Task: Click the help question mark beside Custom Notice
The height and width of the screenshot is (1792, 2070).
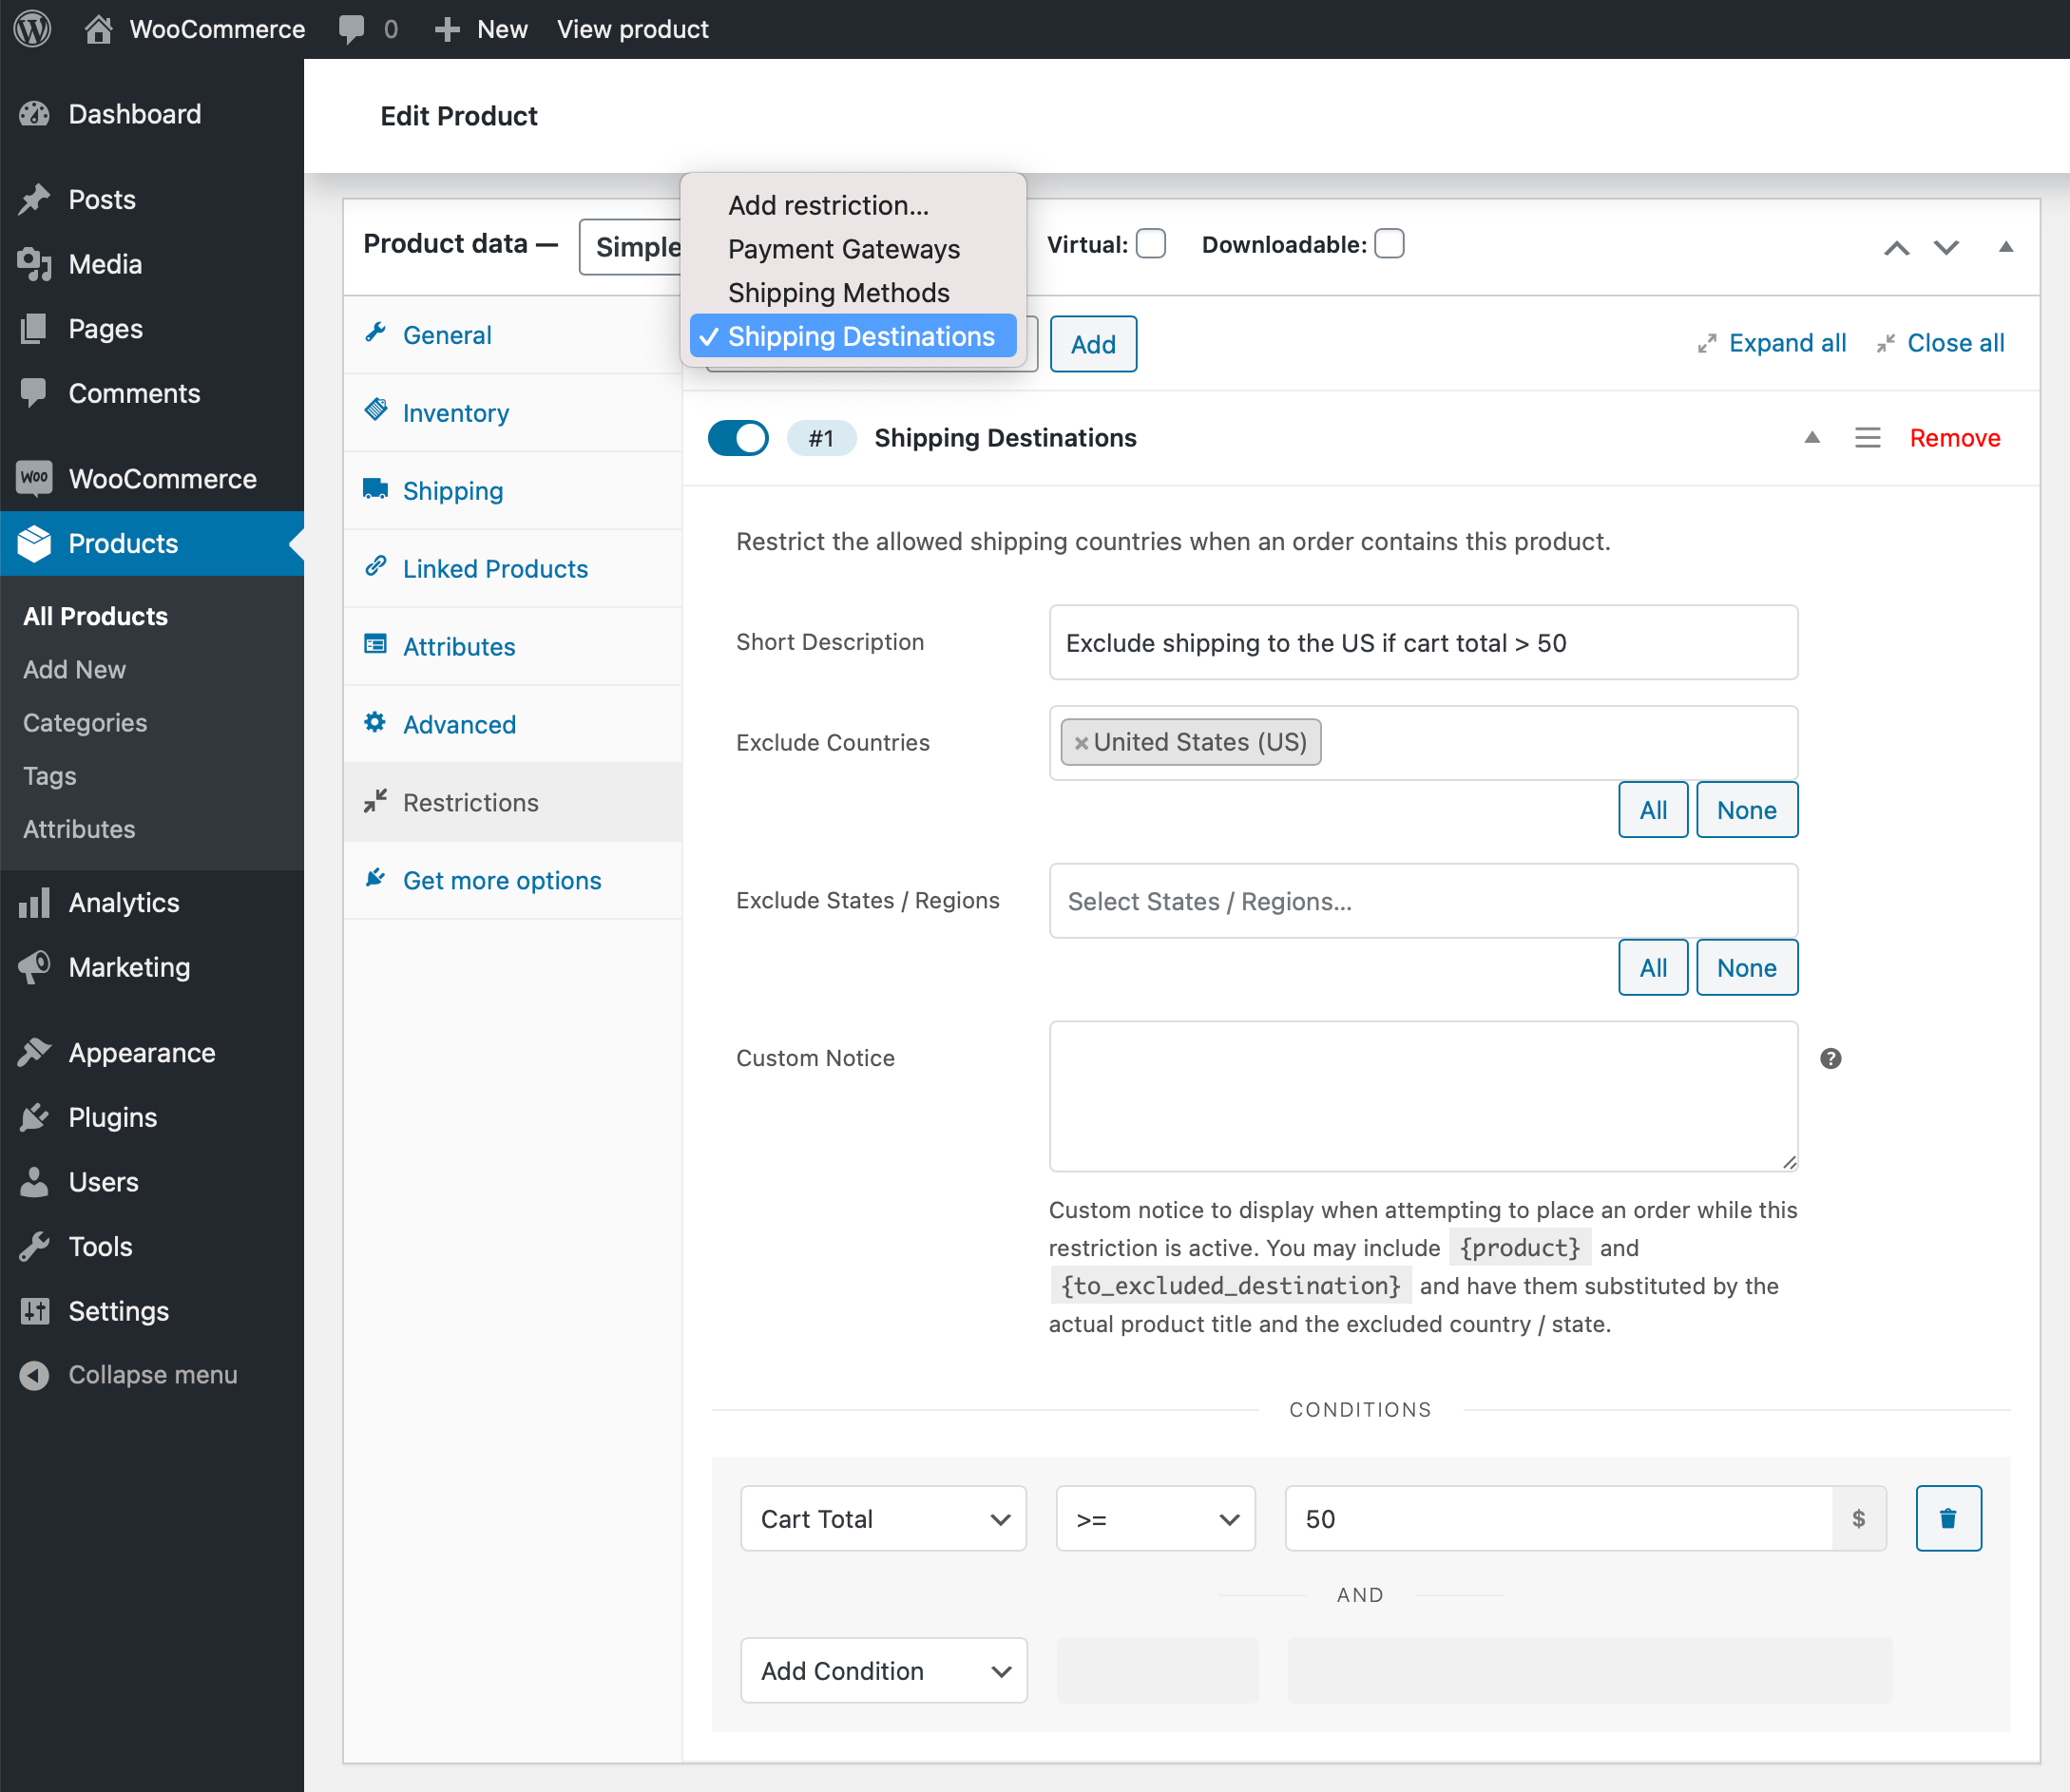Action: pyautogui.click(x=1830, y=1058)
